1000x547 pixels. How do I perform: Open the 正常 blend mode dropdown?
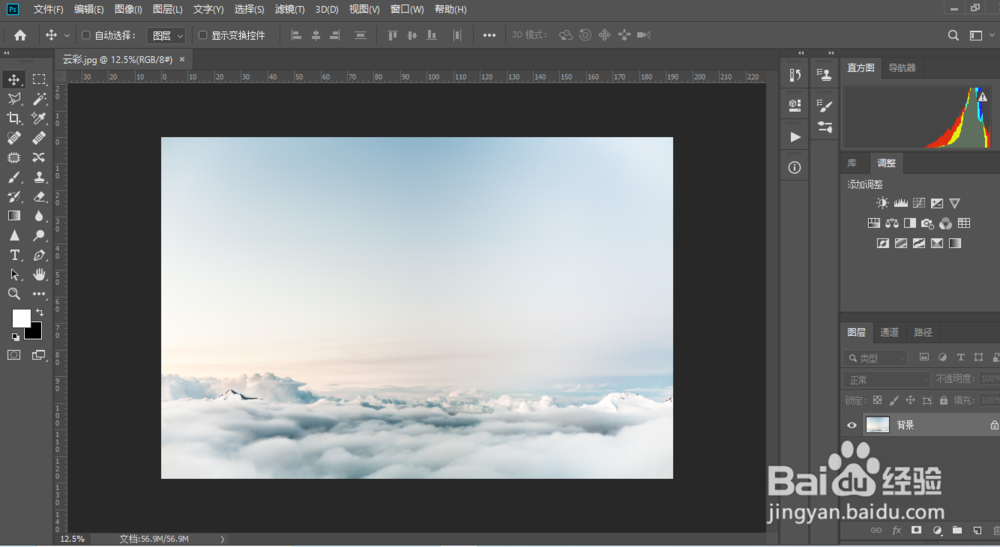(886, 379)
